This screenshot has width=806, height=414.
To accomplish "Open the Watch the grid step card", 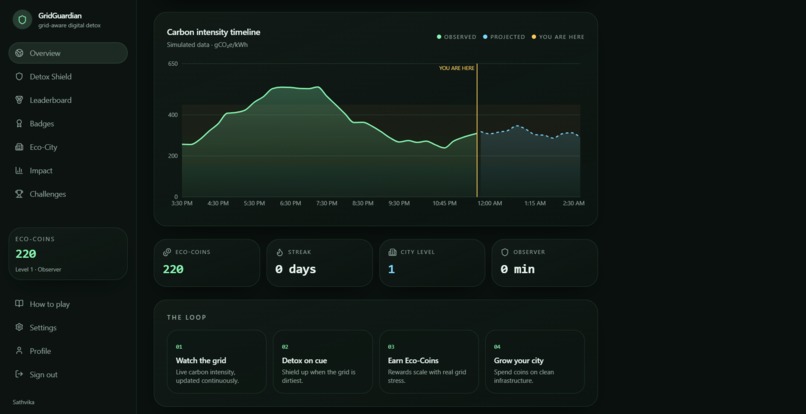I will [216, 362].
